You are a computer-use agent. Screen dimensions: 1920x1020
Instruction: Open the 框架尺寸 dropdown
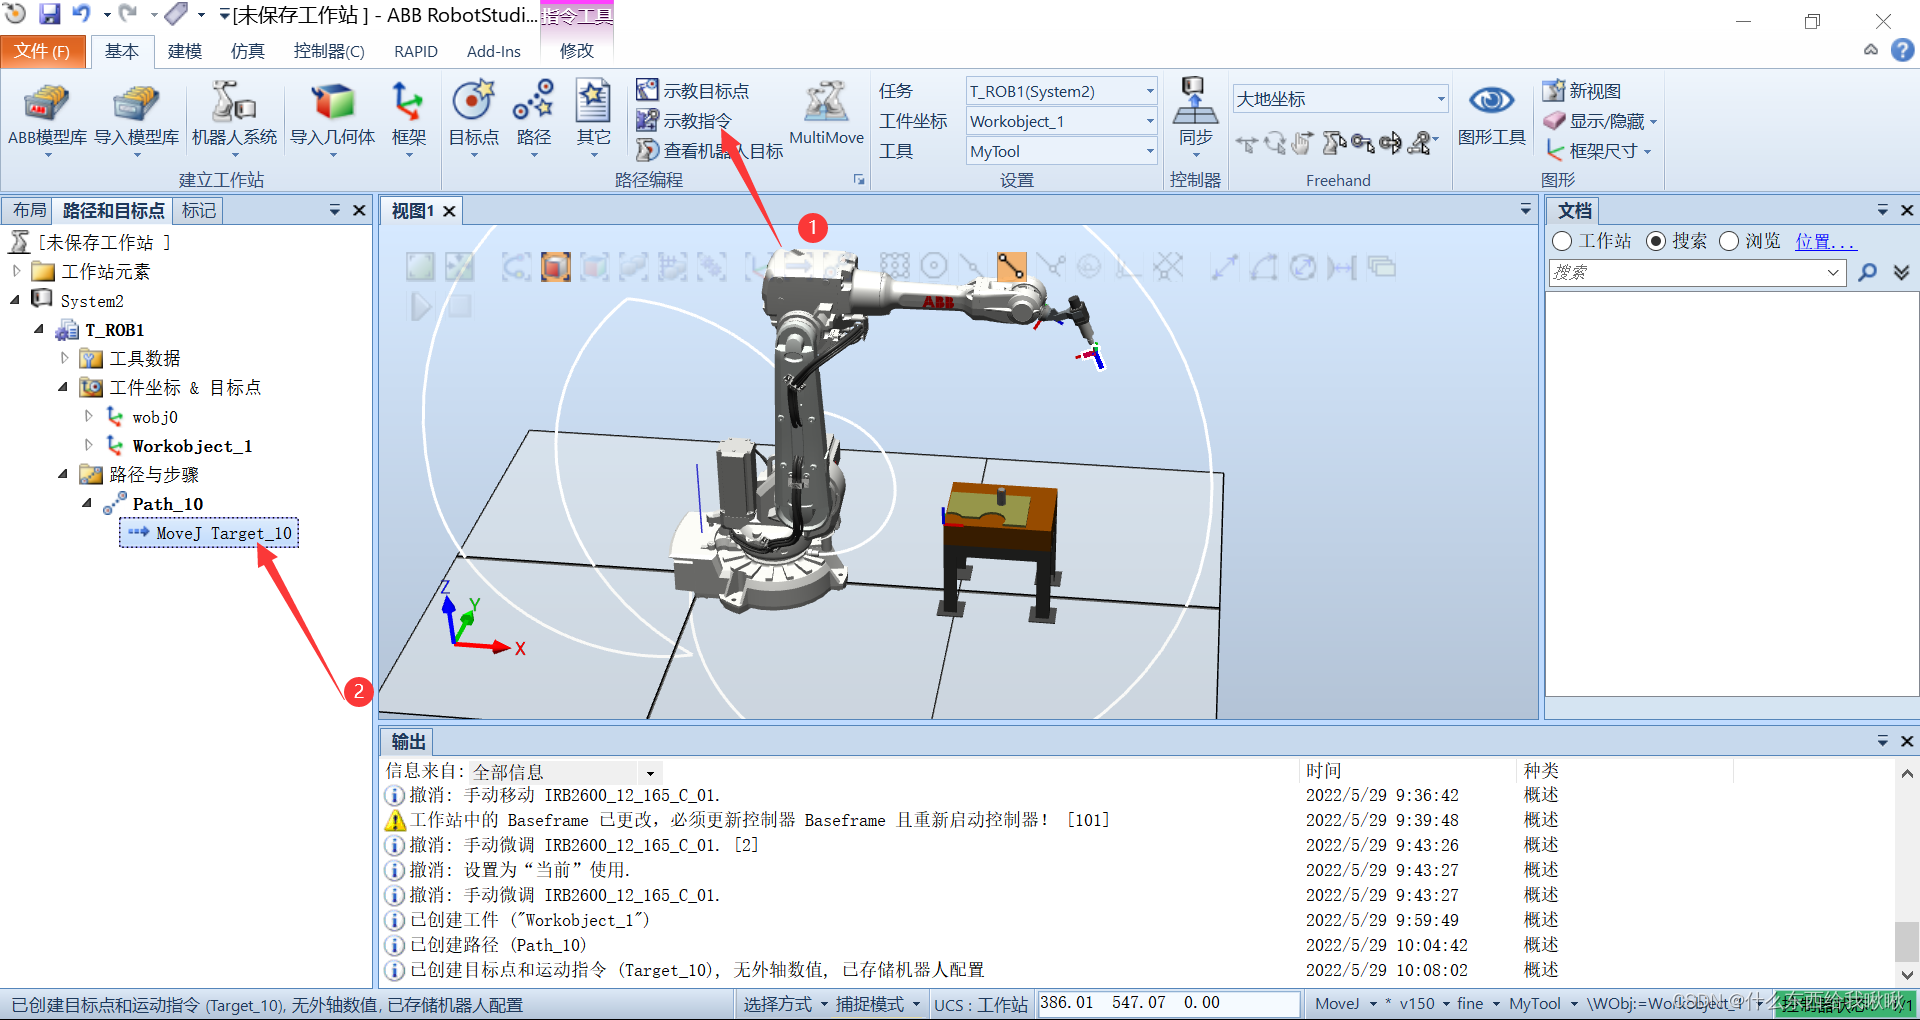click(x=1598, y=151)
